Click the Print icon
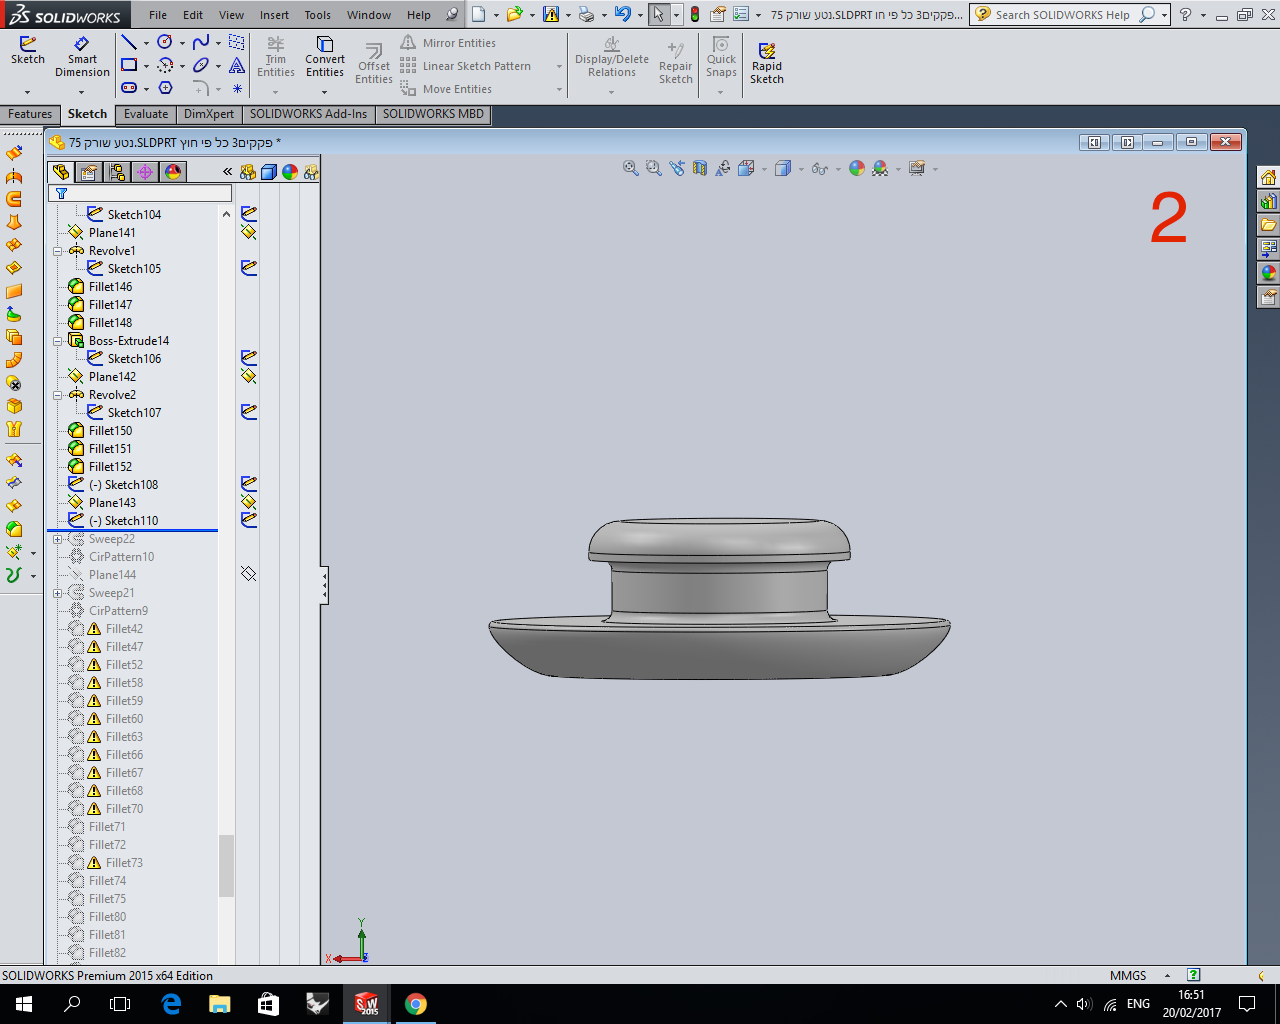The image size is (1280, 1024). 587,14
